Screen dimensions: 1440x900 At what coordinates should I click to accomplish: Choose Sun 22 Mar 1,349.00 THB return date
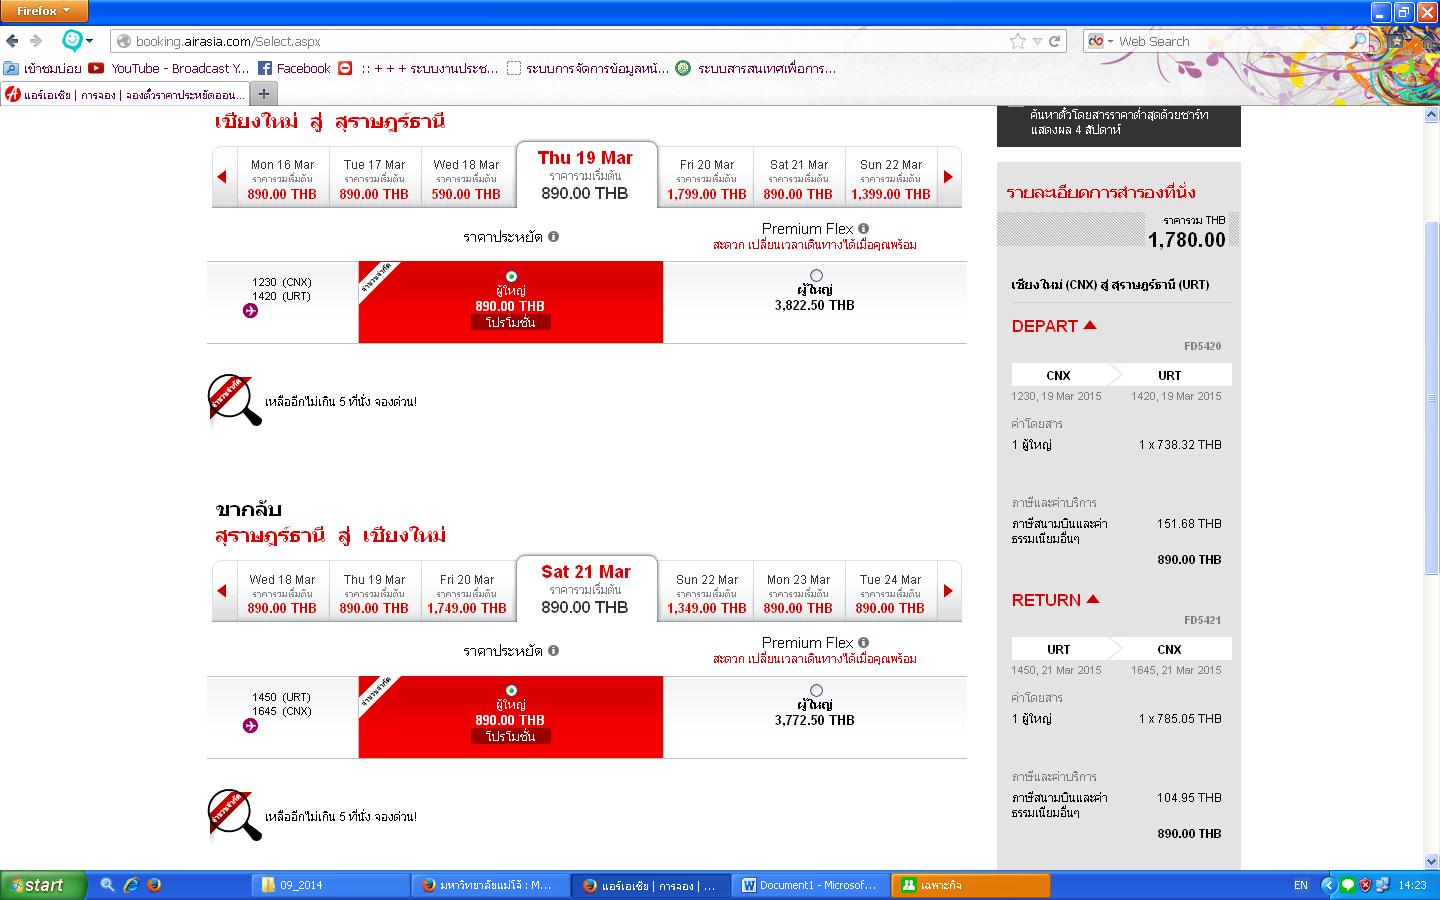[x=706, y=593]
